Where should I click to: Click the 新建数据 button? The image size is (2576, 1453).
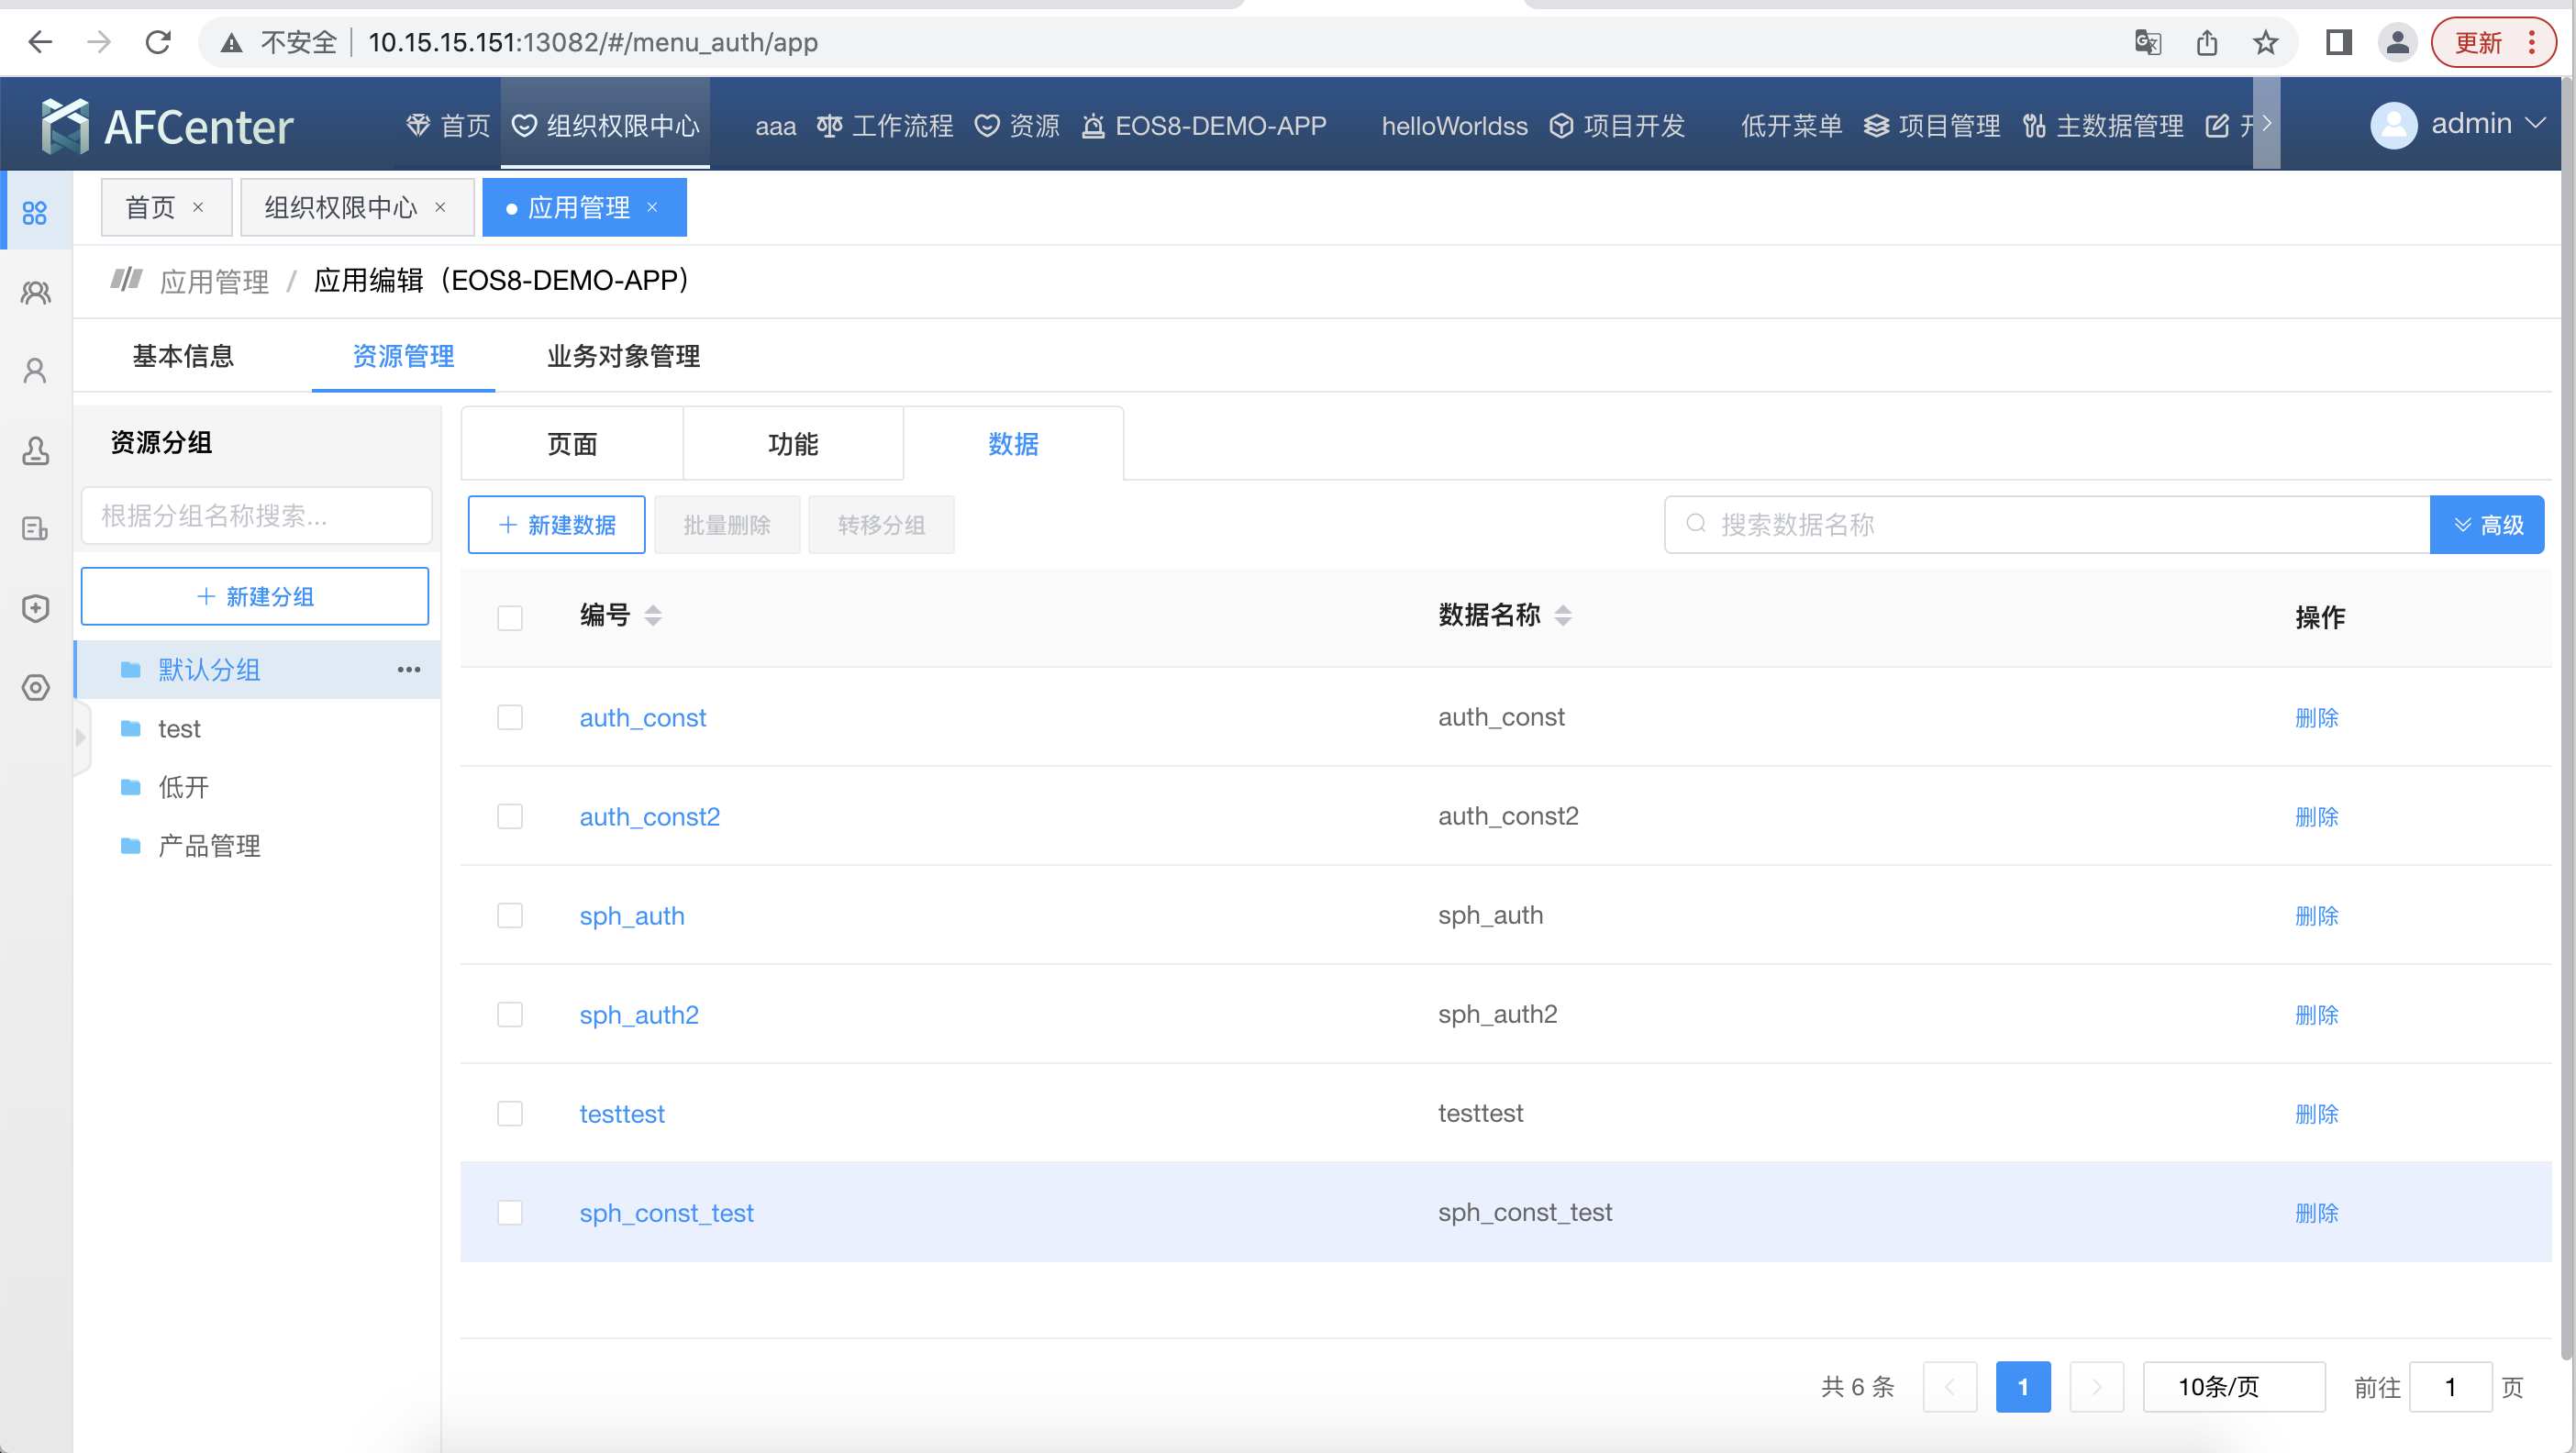(x=556, y=524)
